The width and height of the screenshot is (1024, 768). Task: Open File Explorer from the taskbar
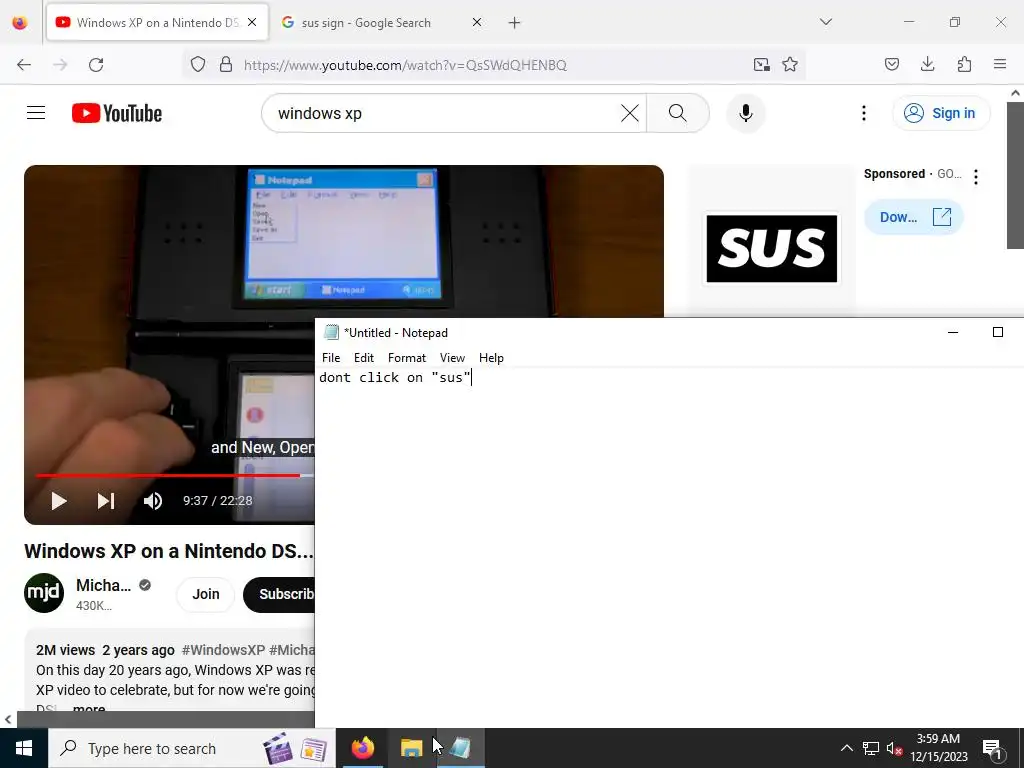click(x=411, y=748)
